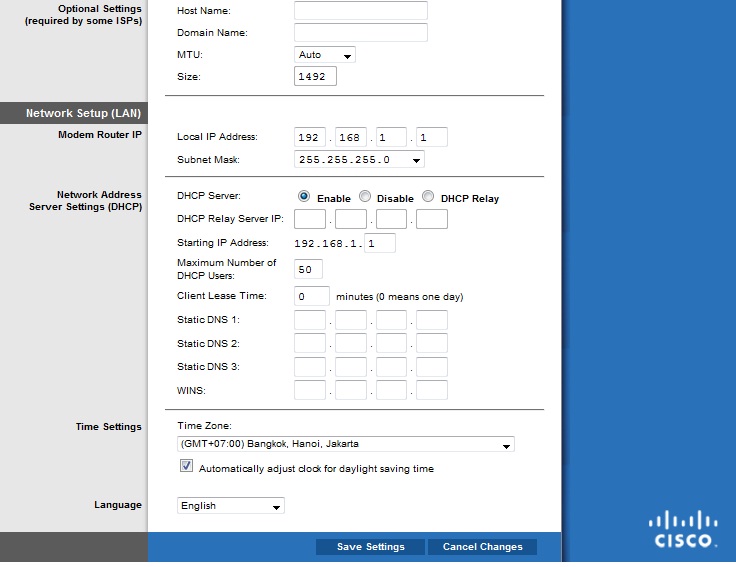
Task: Click the Cisco logo
Action: click(x=683, y=529)
